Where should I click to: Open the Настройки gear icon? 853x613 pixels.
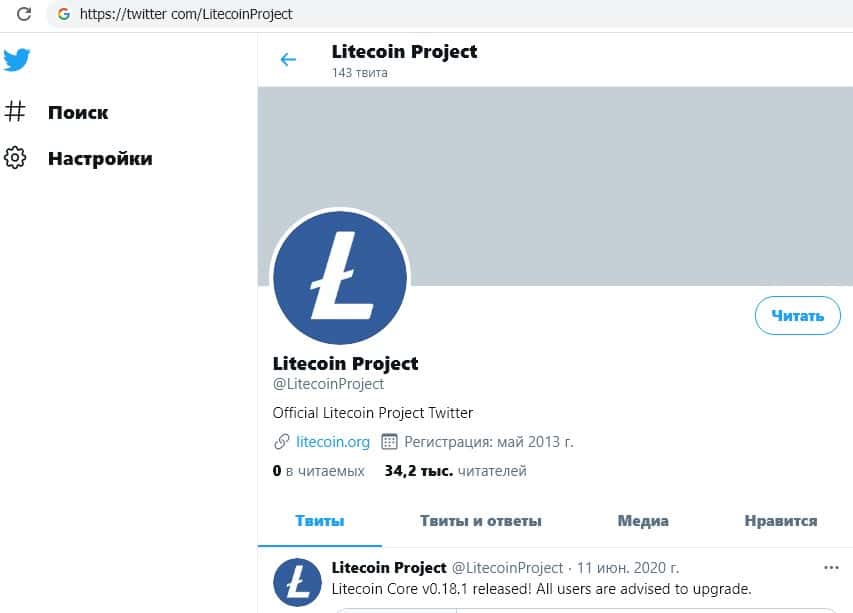click(x=16, y=158)
